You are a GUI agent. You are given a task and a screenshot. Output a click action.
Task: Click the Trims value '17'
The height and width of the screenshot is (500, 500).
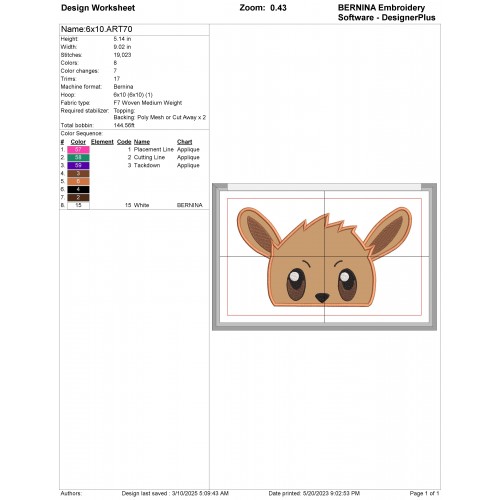pos(117,79)
